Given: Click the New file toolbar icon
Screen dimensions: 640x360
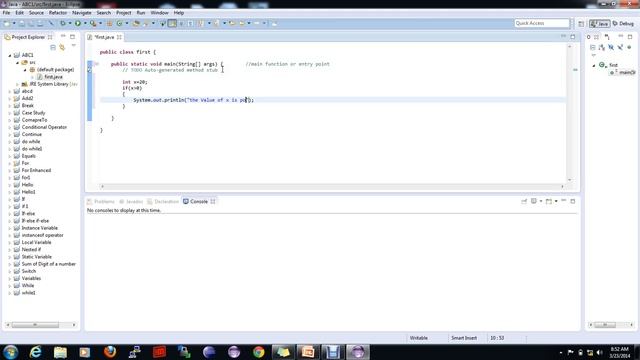Looking at the screenshot, I should [7, 23].
